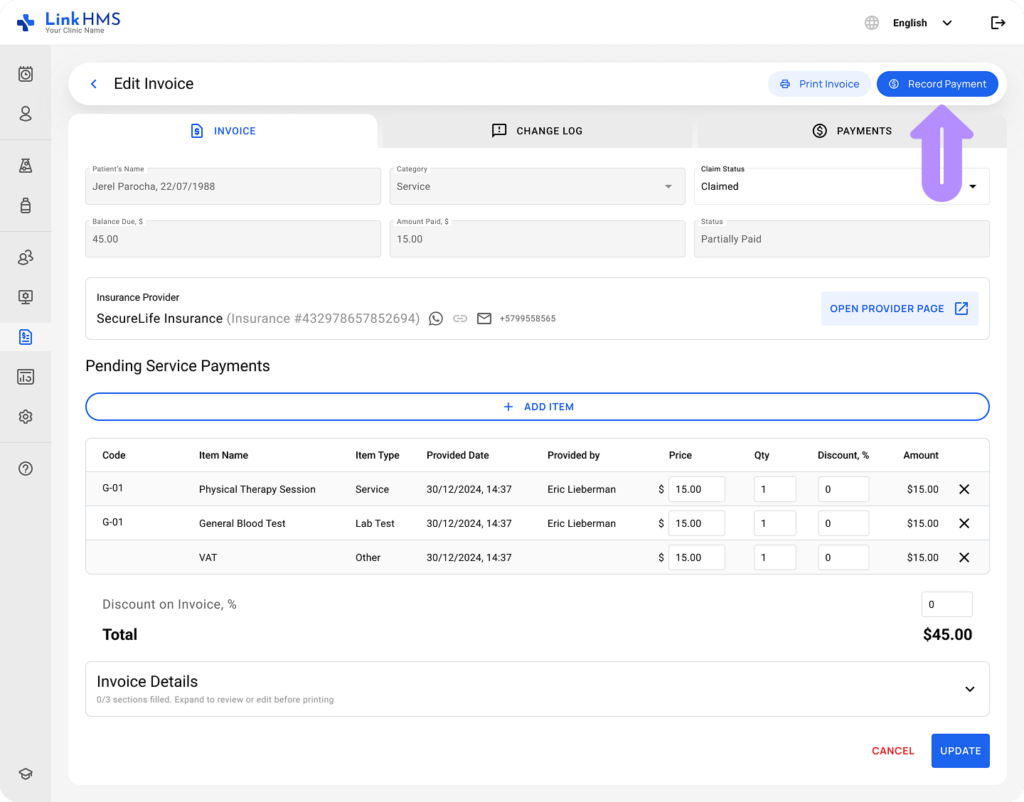
Task: Click the CANCEL button
Action: point(893,751)
